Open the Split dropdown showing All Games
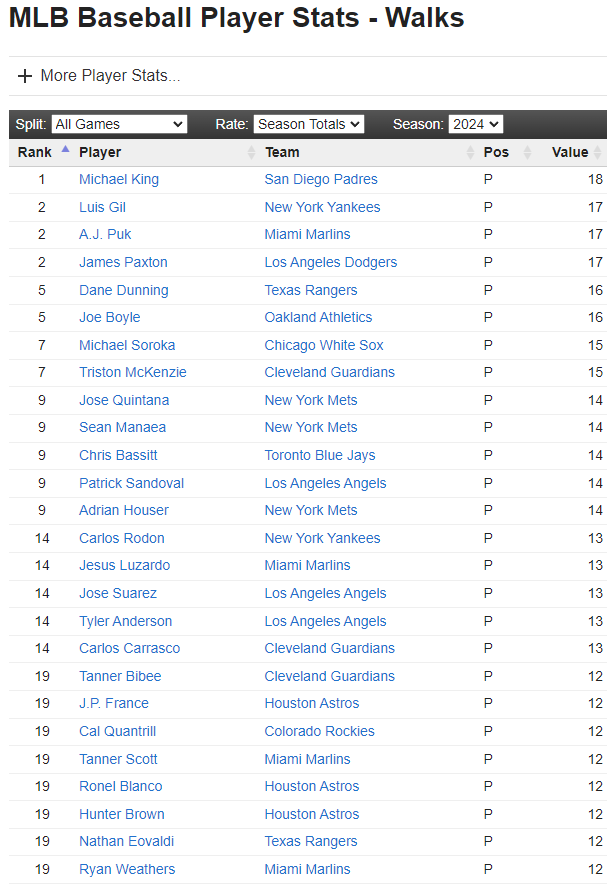 pyautogui.click(x=119, y=124)
